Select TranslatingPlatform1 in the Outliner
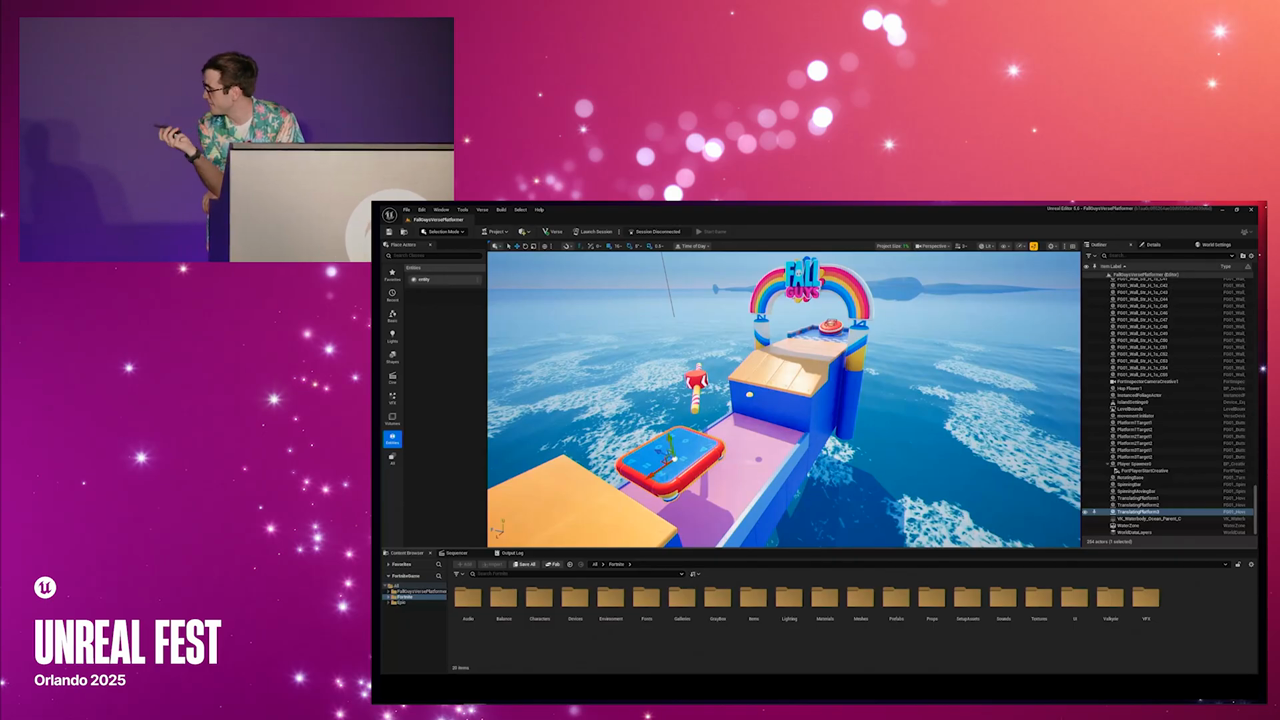1280x720 pixels. 1138,498
